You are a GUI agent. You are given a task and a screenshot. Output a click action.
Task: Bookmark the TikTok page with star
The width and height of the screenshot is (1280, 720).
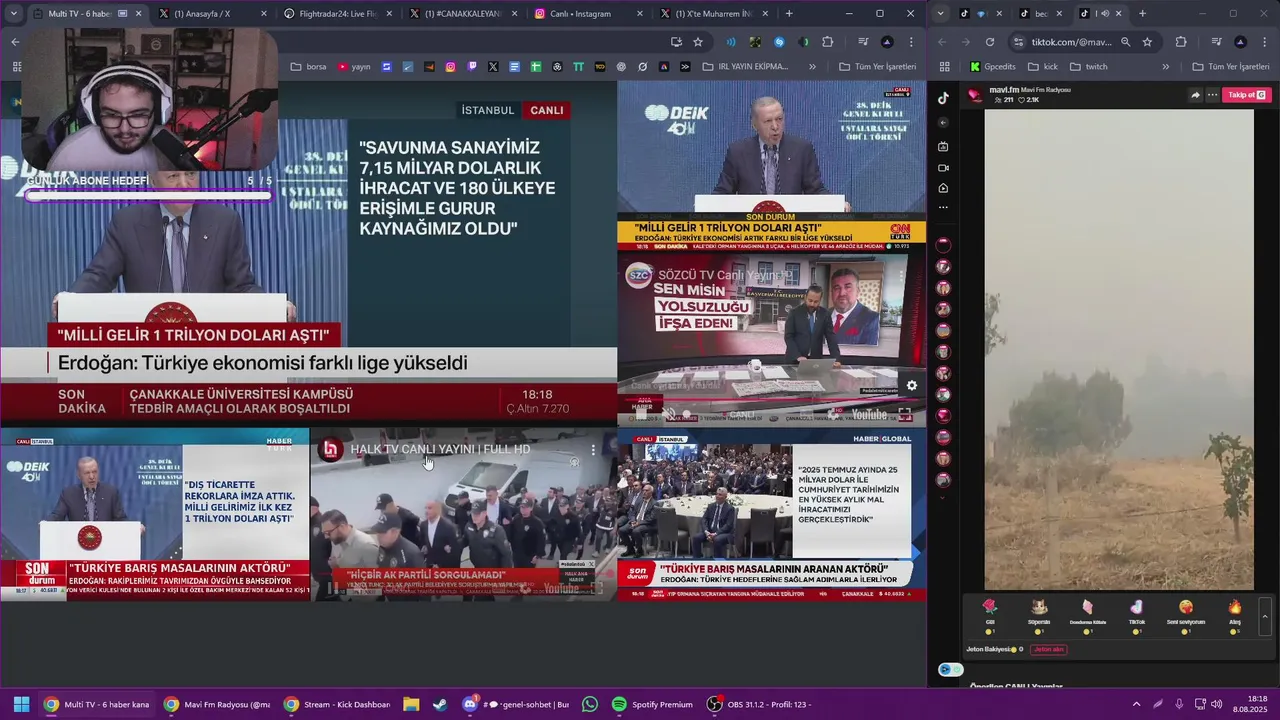1147,42
